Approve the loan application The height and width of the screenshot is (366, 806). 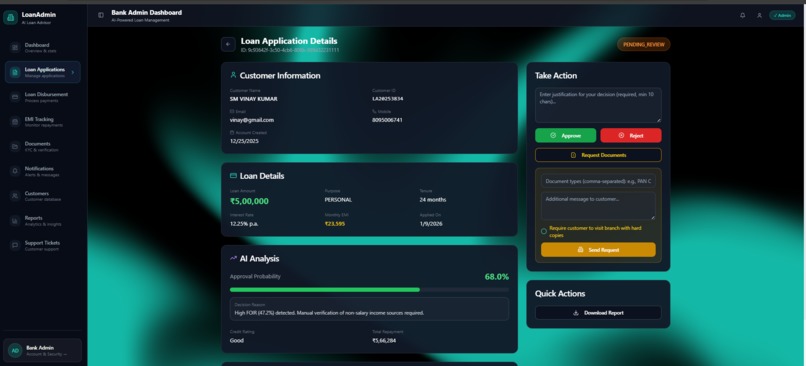coord(565,135)
